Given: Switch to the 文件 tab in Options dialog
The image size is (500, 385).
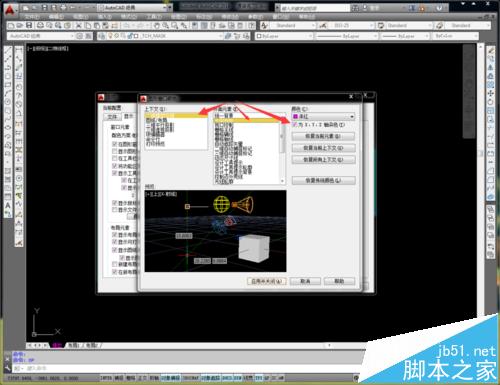Looking at the screenshot, I should click(112, 117).
